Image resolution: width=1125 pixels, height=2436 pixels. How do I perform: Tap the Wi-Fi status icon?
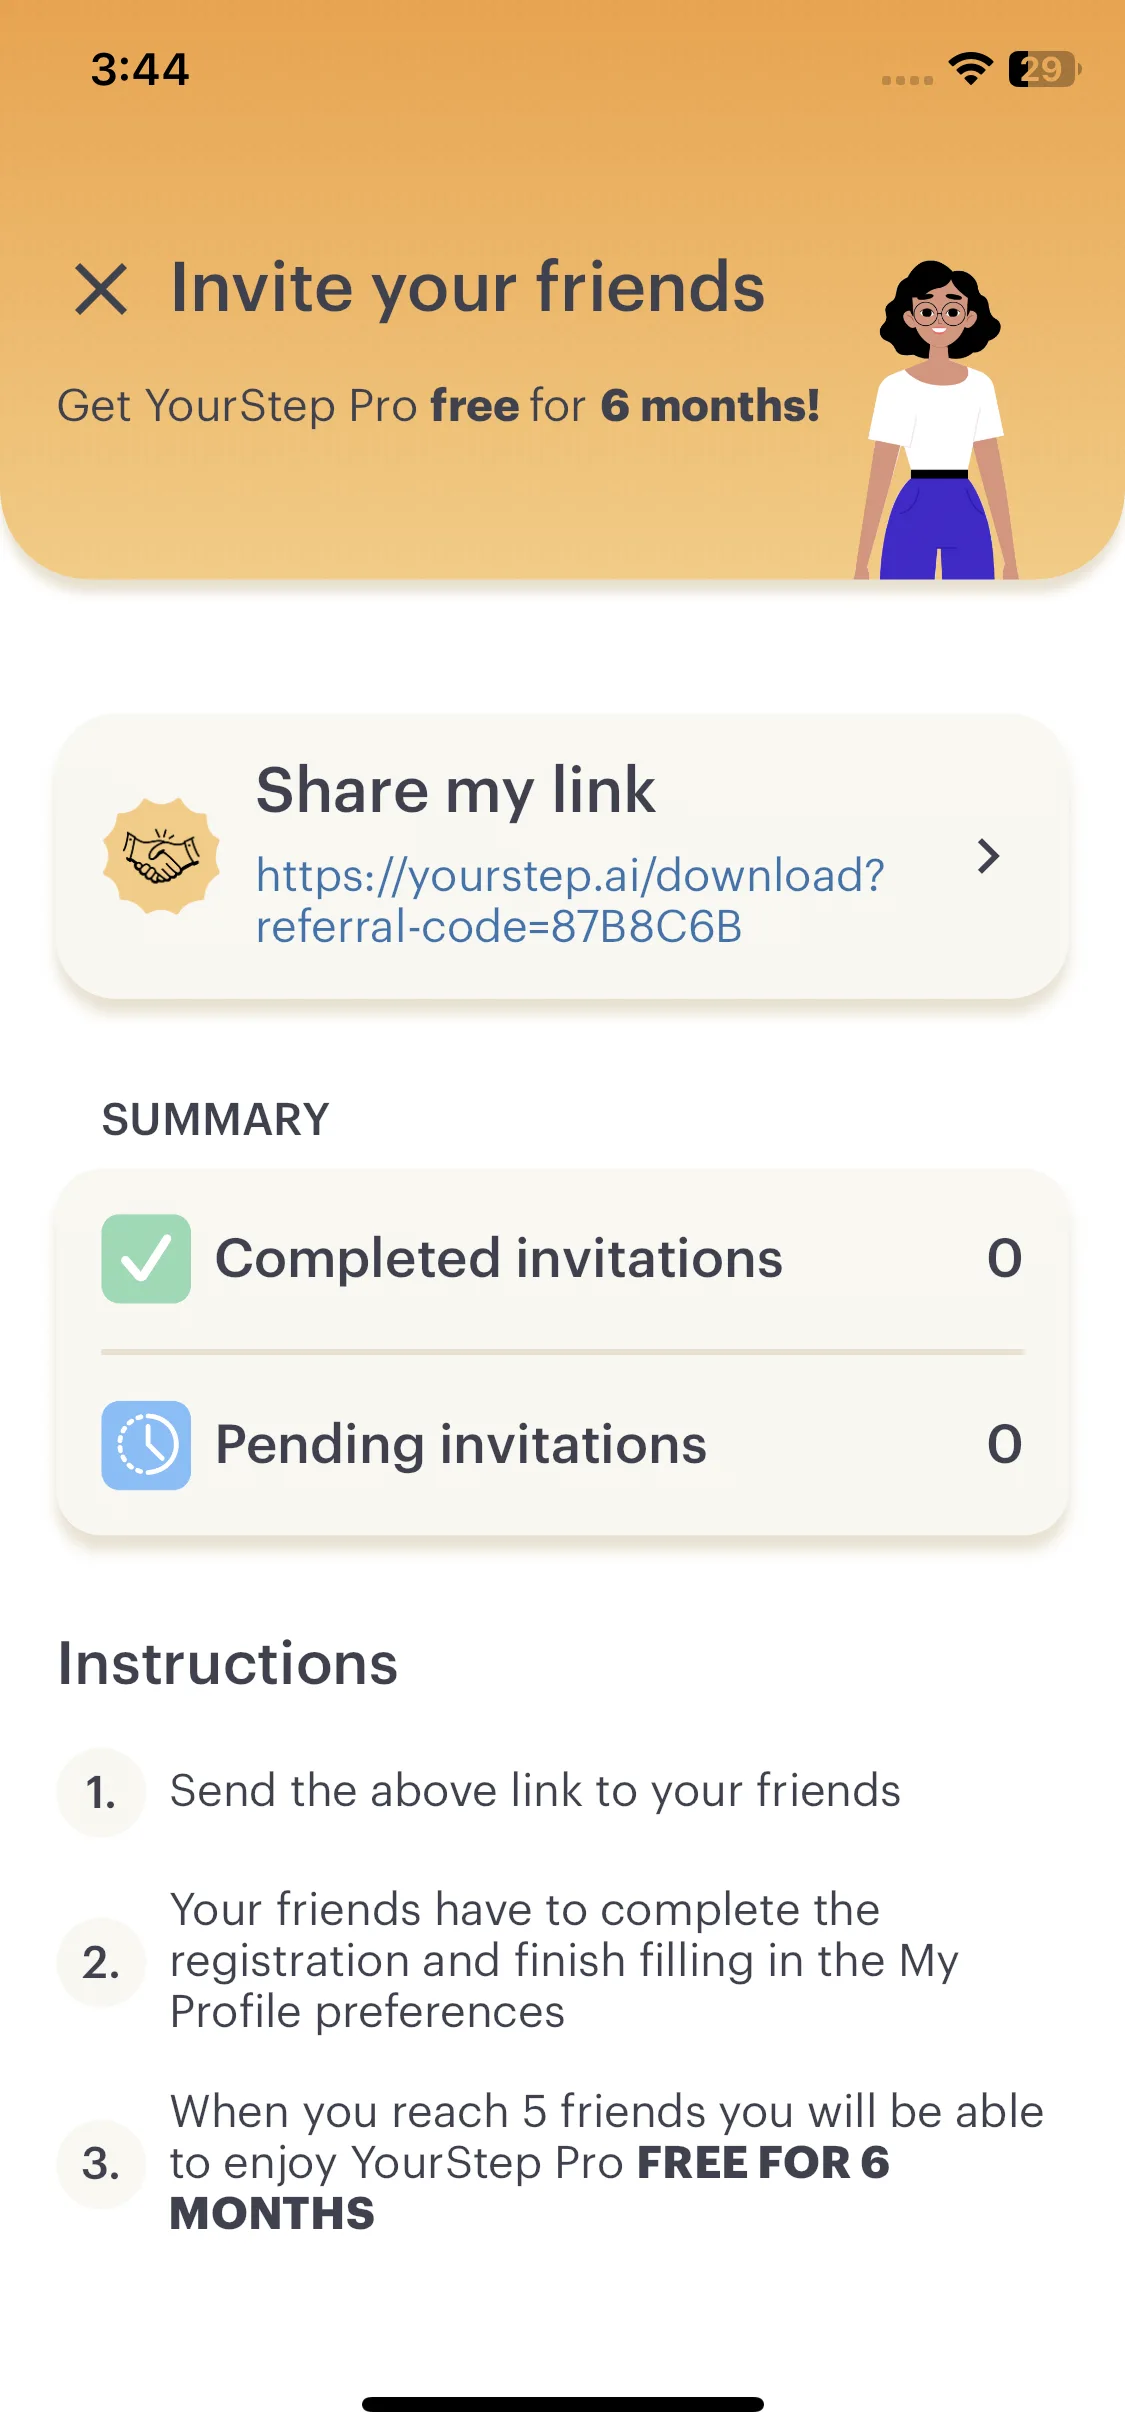tap(970, 69)
